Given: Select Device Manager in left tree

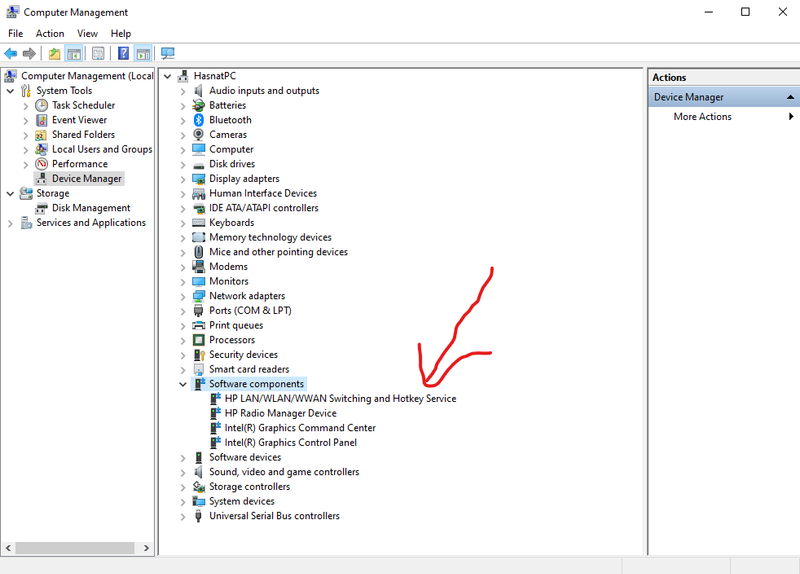Looking at the screenshot, I should tap(87, 179).
